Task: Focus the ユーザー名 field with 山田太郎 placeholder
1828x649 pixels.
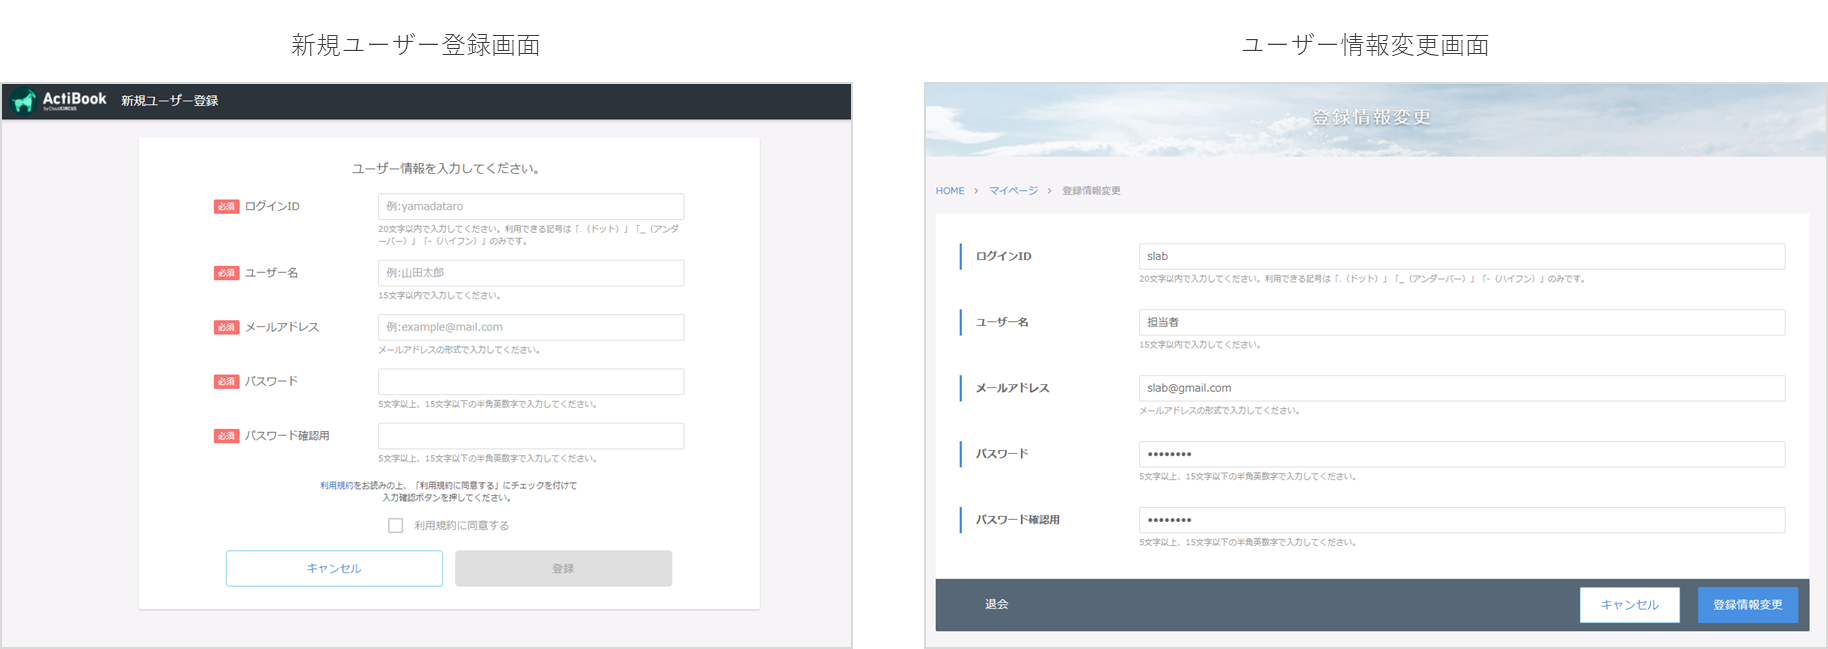Action: (x=531, y=273)
